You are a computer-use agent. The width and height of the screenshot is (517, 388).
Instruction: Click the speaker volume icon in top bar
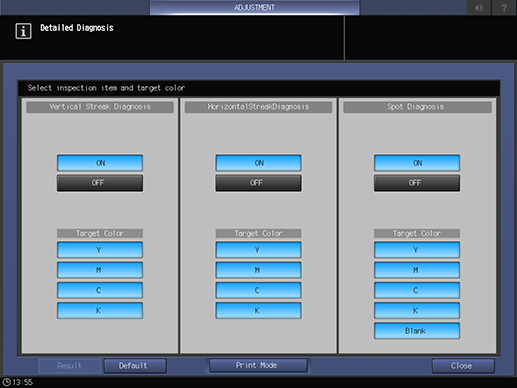tap(479, 7)
